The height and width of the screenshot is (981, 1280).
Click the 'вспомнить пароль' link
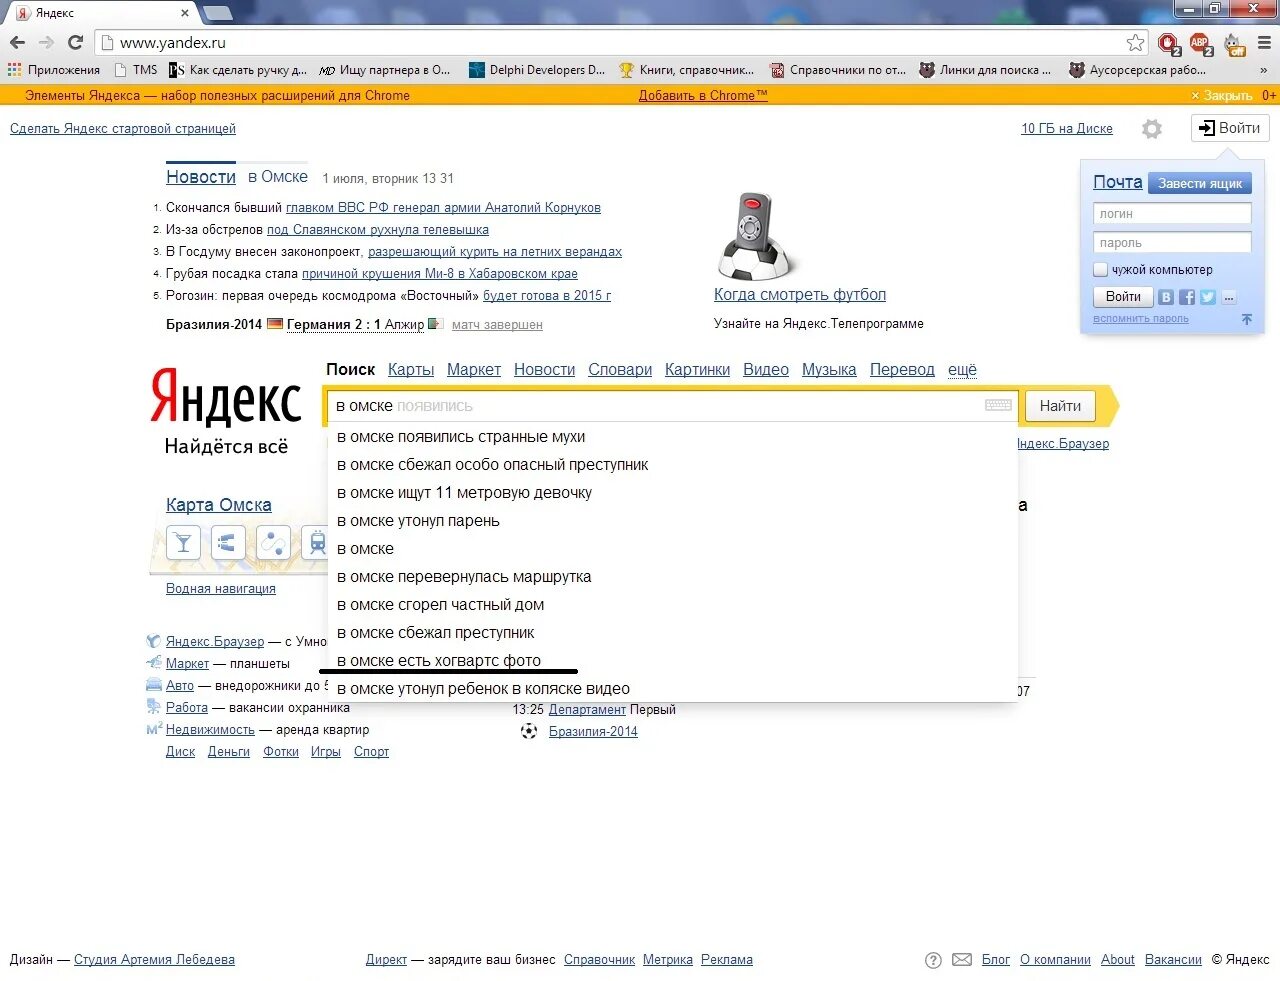coord(1141,319)
